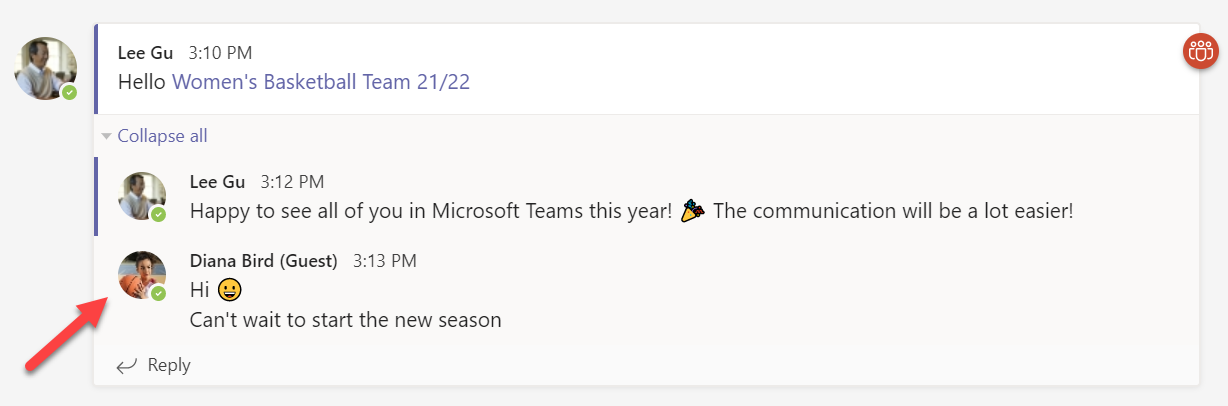Click the Lee Gu name on the 3:12 PM reply
The width and height of the screenshot is (1228, 406).
pos(216,182)
